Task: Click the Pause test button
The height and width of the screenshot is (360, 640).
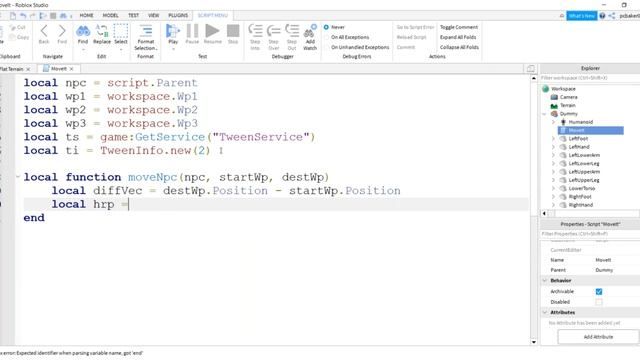Action: click(x=192, y=31)
